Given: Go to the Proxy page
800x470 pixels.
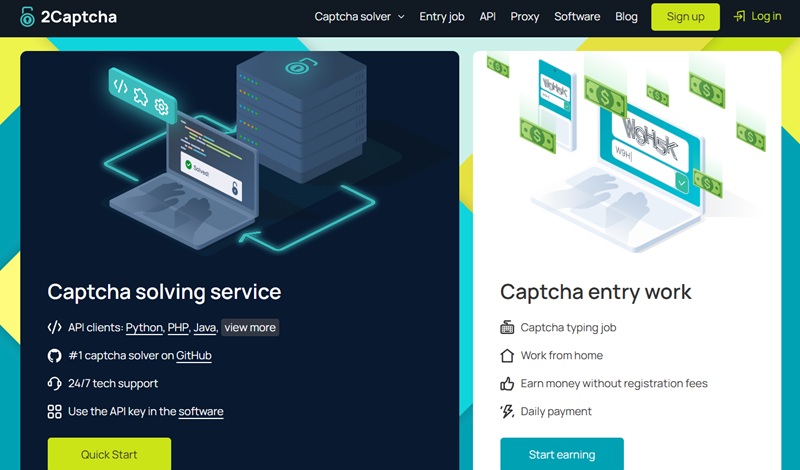Looking at the screenshot, I should click(x=524, y=17).
